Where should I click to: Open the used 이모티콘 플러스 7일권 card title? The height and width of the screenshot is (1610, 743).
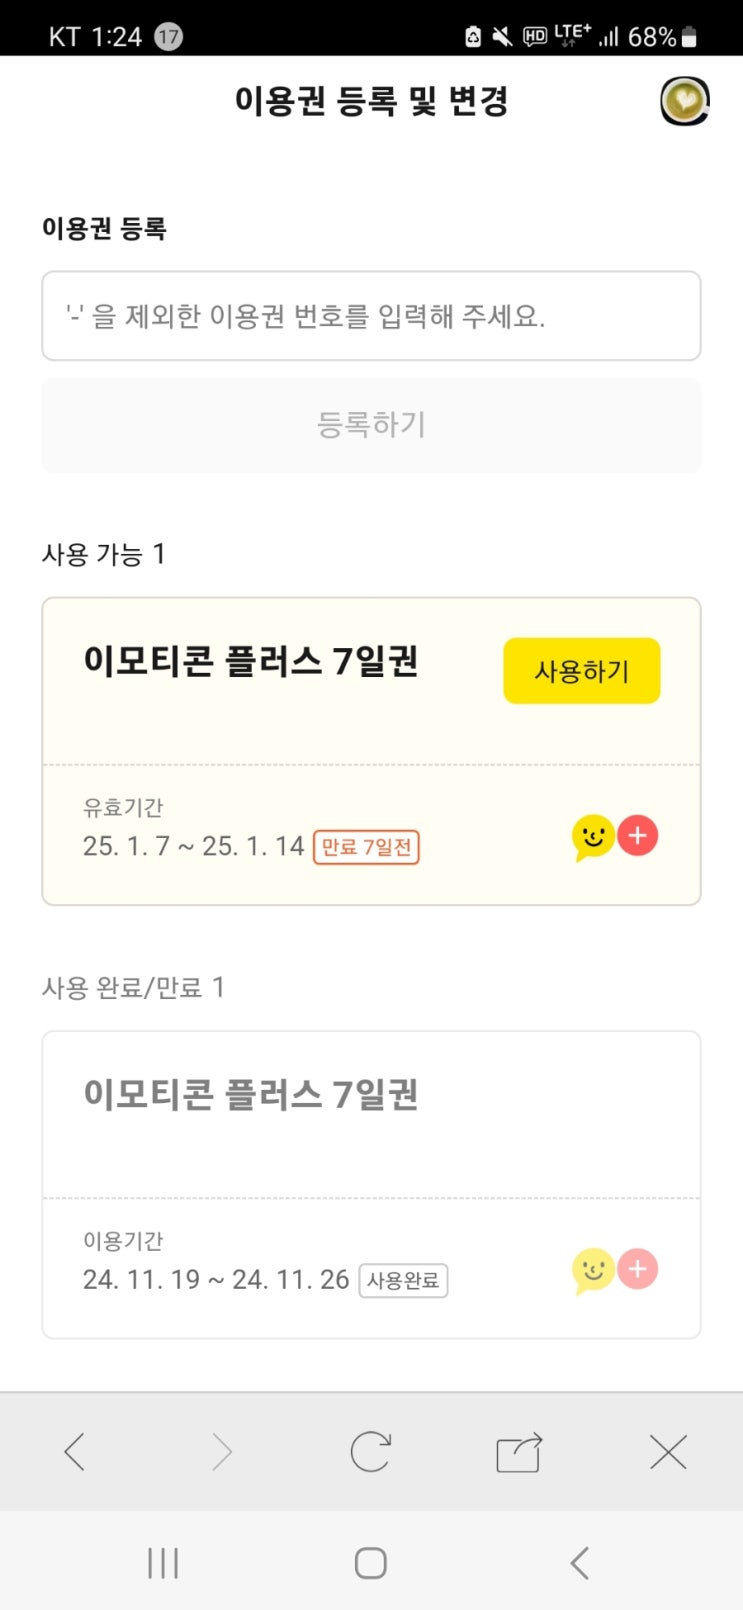click(251, 1095)
